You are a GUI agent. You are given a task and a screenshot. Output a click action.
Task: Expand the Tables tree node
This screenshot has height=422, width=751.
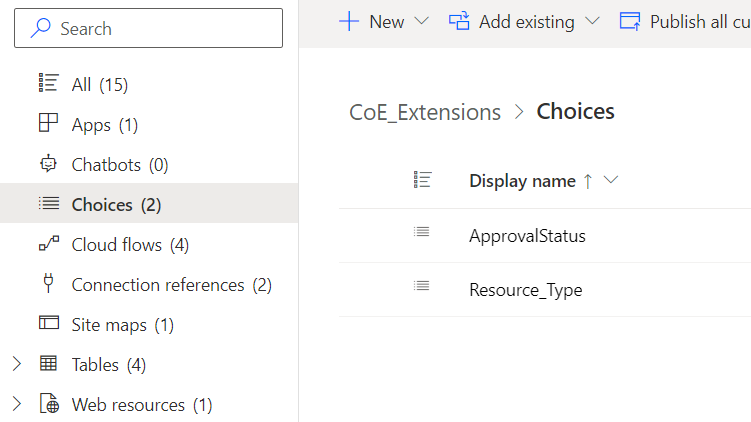pos(17,364)
